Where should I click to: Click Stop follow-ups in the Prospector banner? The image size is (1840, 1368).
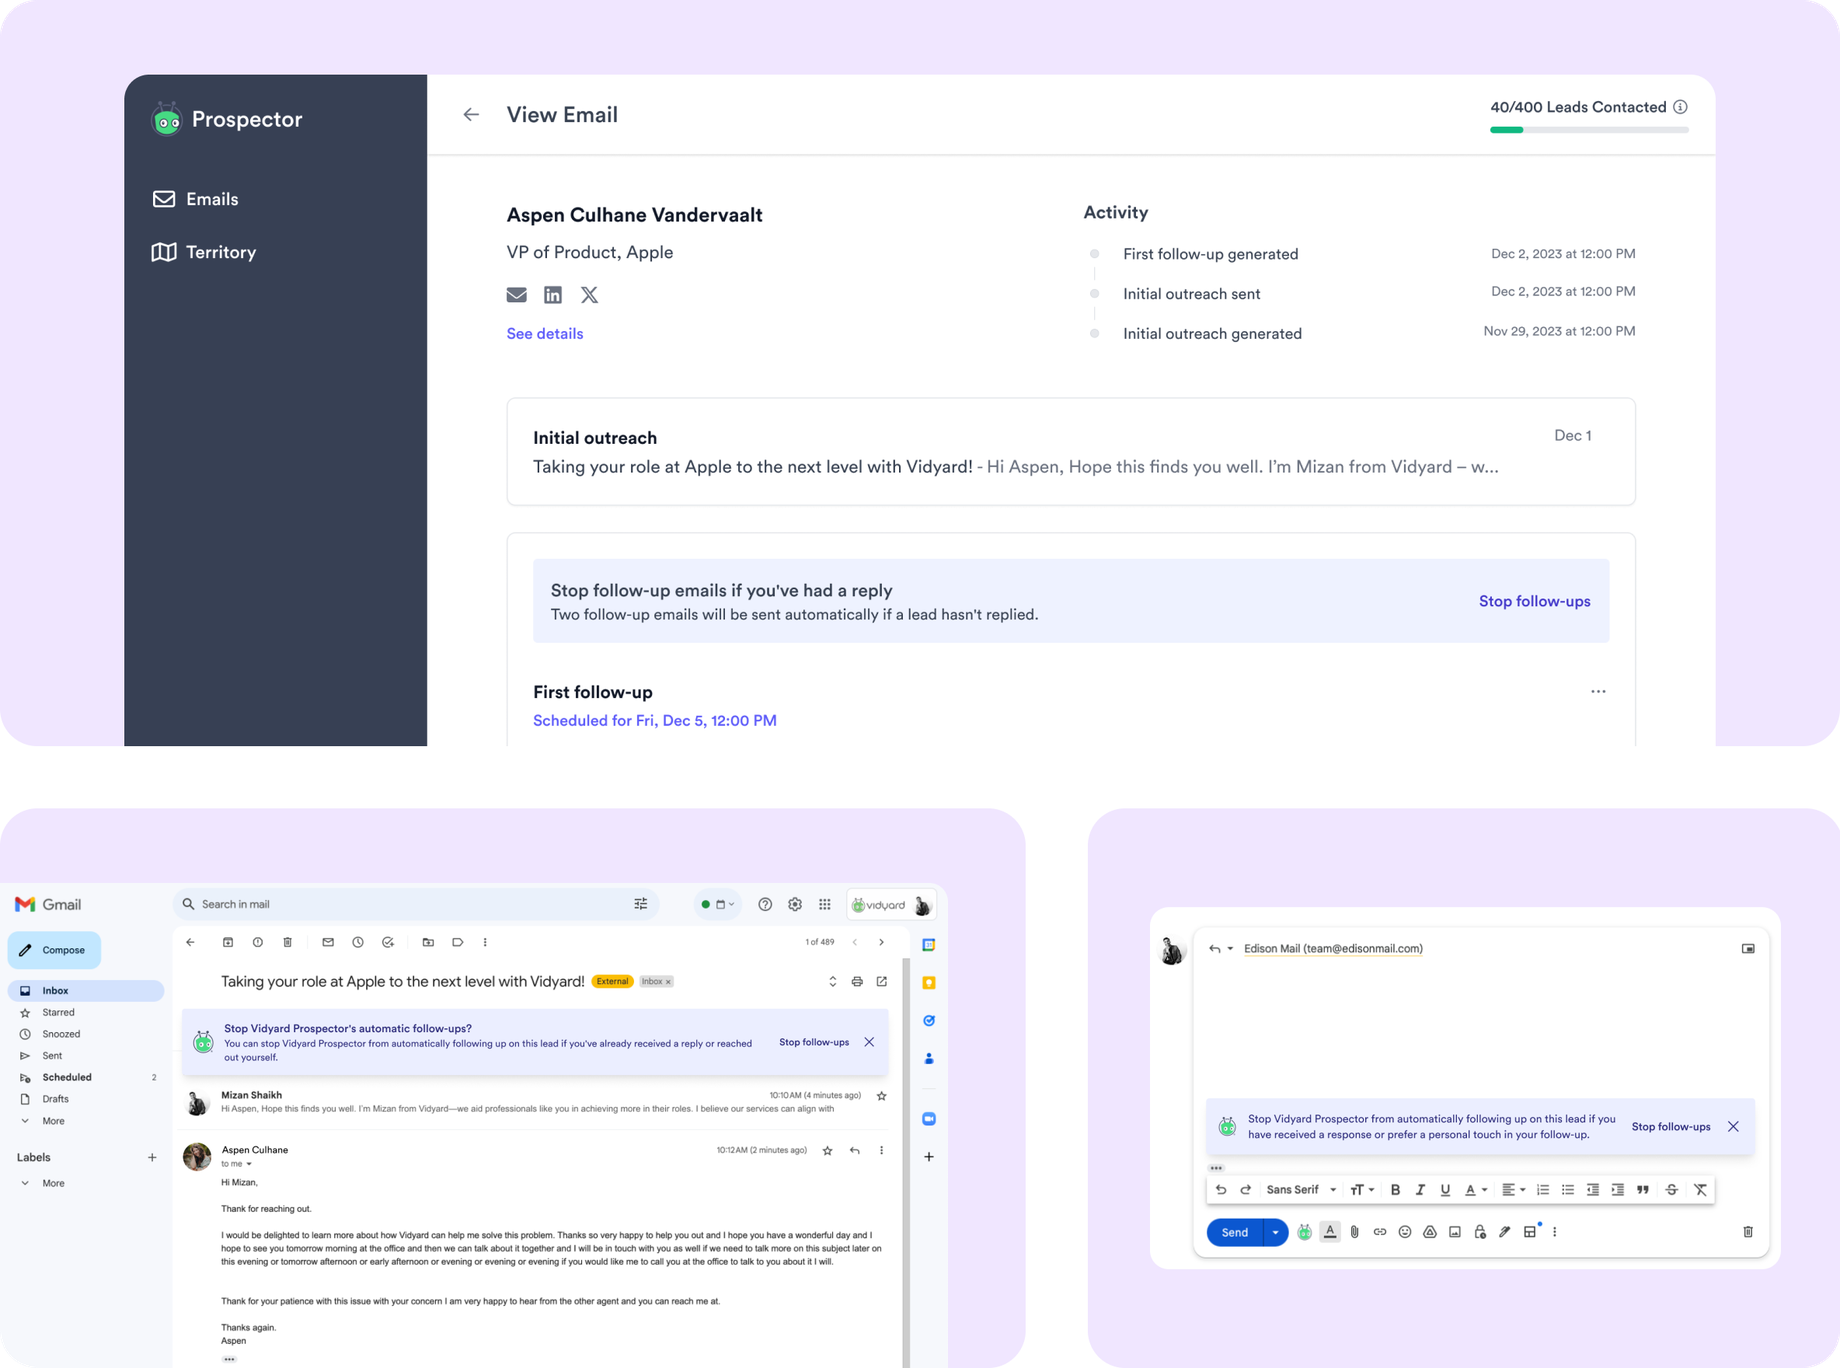click(x=1534, y=601)
